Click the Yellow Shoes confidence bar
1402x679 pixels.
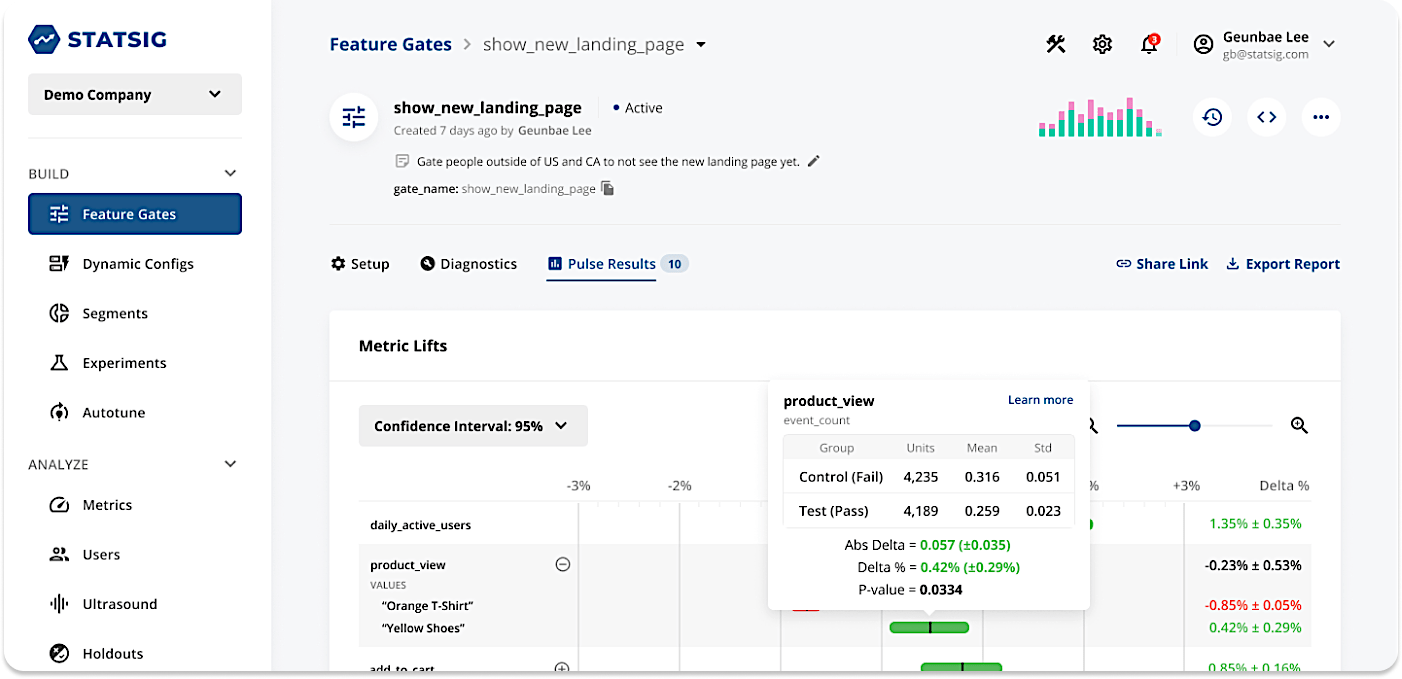[x=929, y=627]
